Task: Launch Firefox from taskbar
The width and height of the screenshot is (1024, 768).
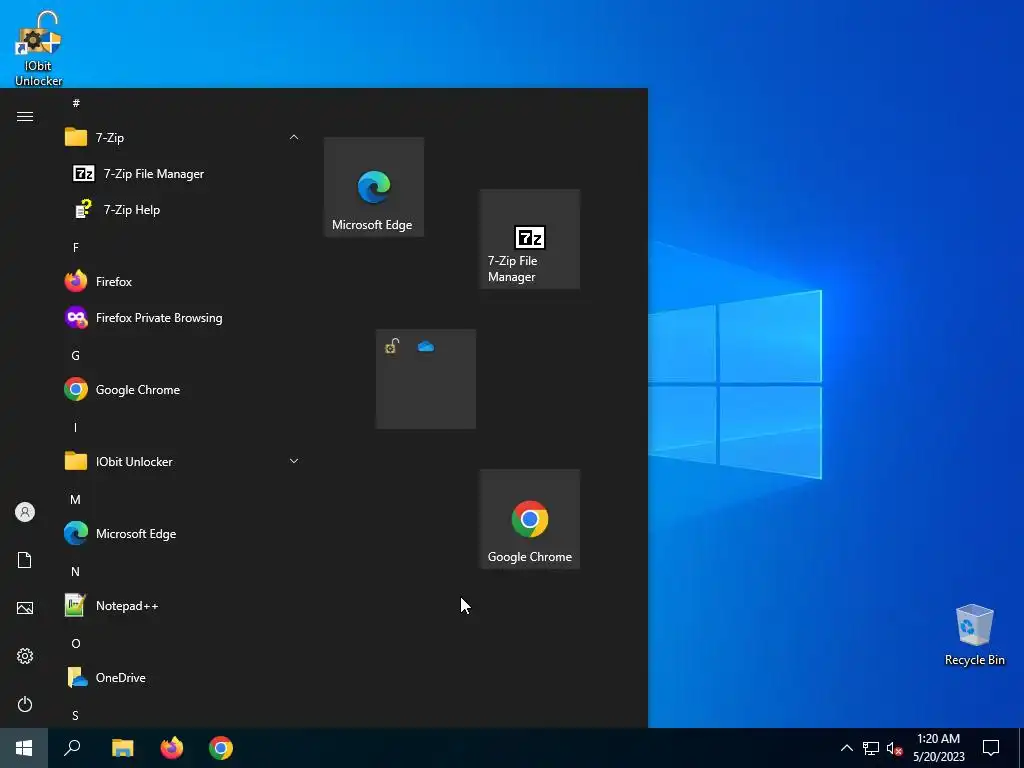Action: pos(172,748)
